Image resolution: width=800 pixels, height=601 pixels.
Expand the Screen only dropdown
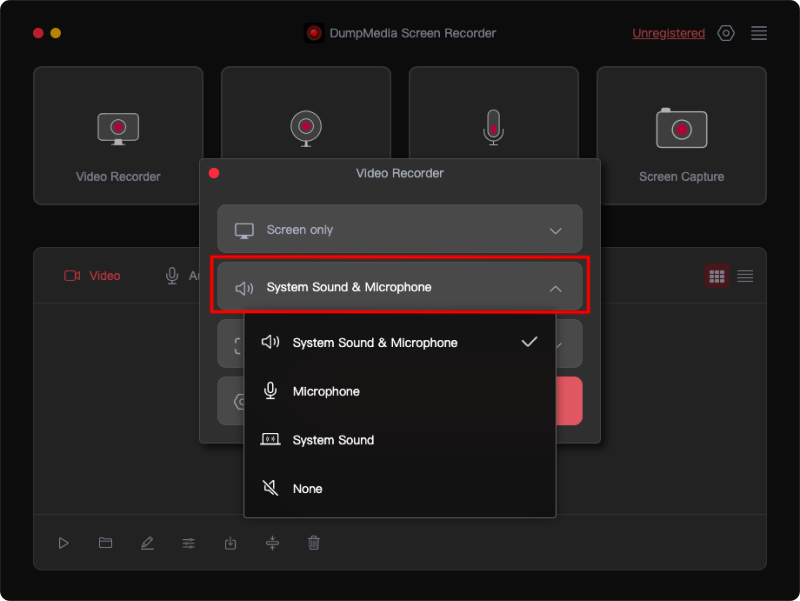(399, 229)
